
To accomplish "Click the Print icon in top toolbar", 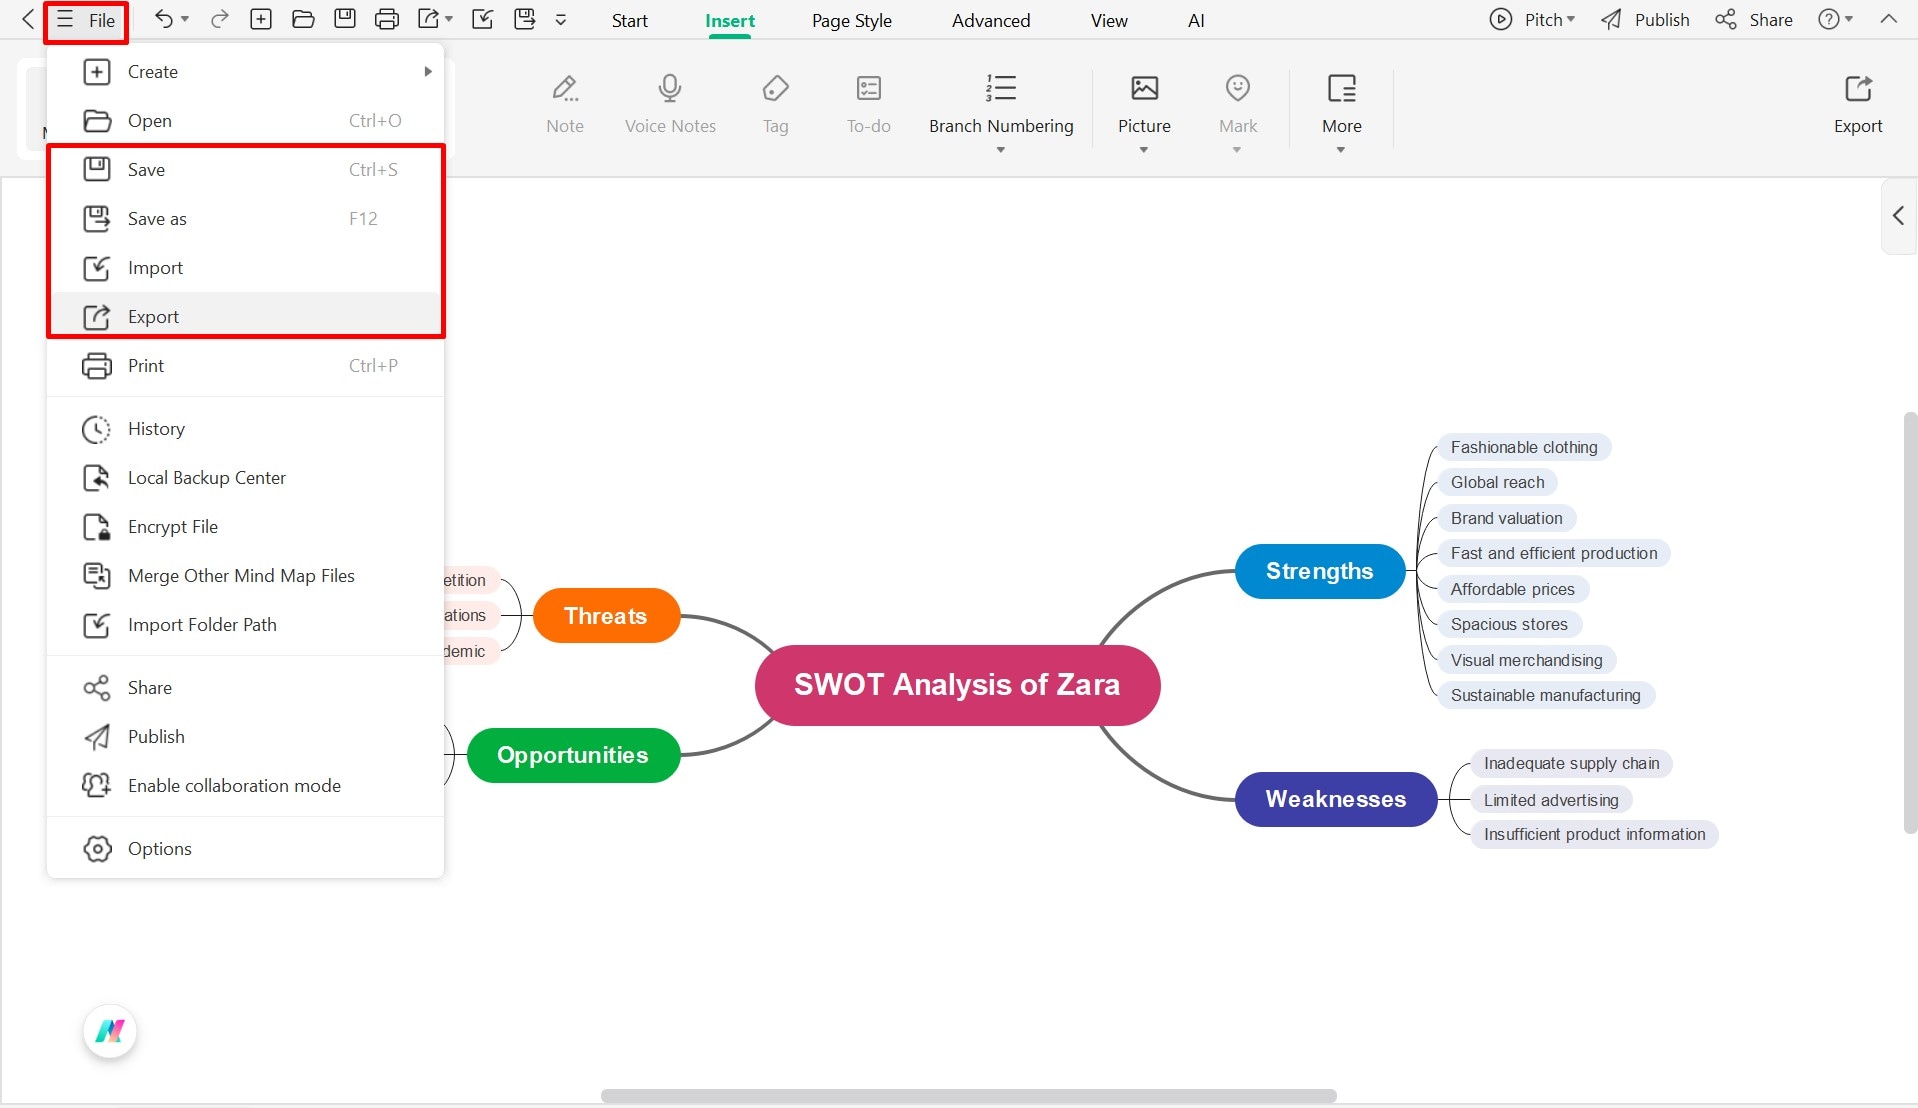I will pos(387,19).
